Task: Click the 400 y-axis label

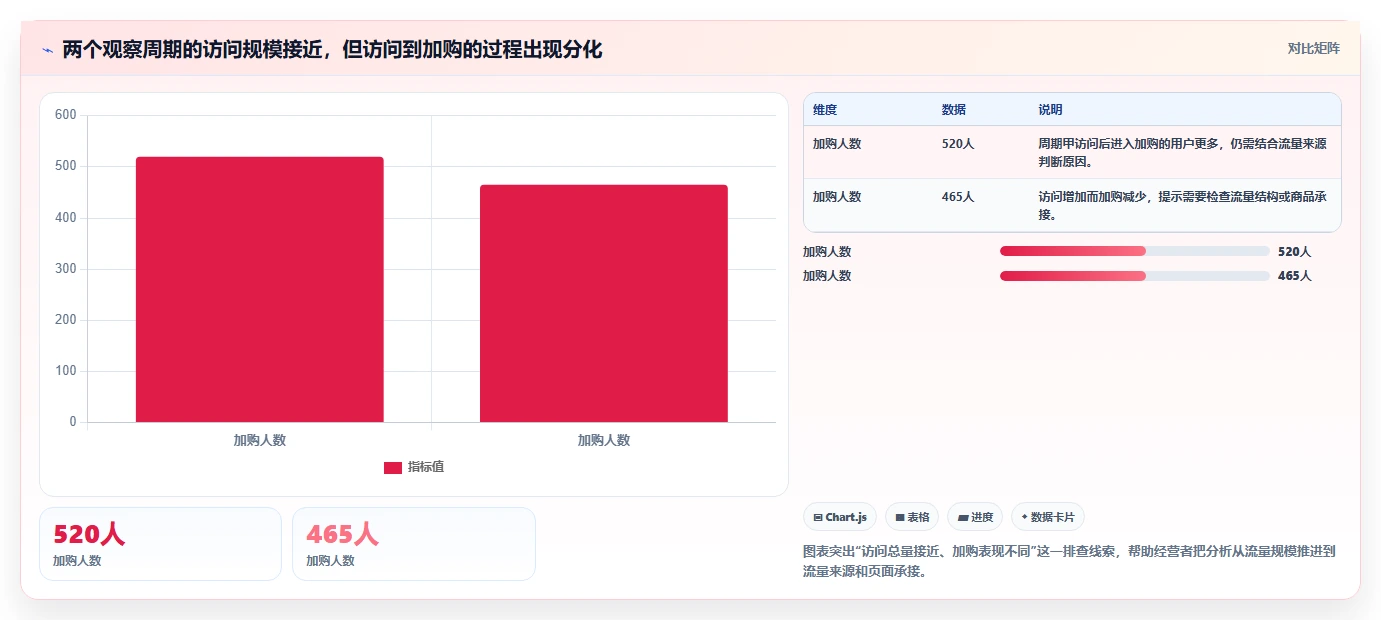Action: point(66,218)
